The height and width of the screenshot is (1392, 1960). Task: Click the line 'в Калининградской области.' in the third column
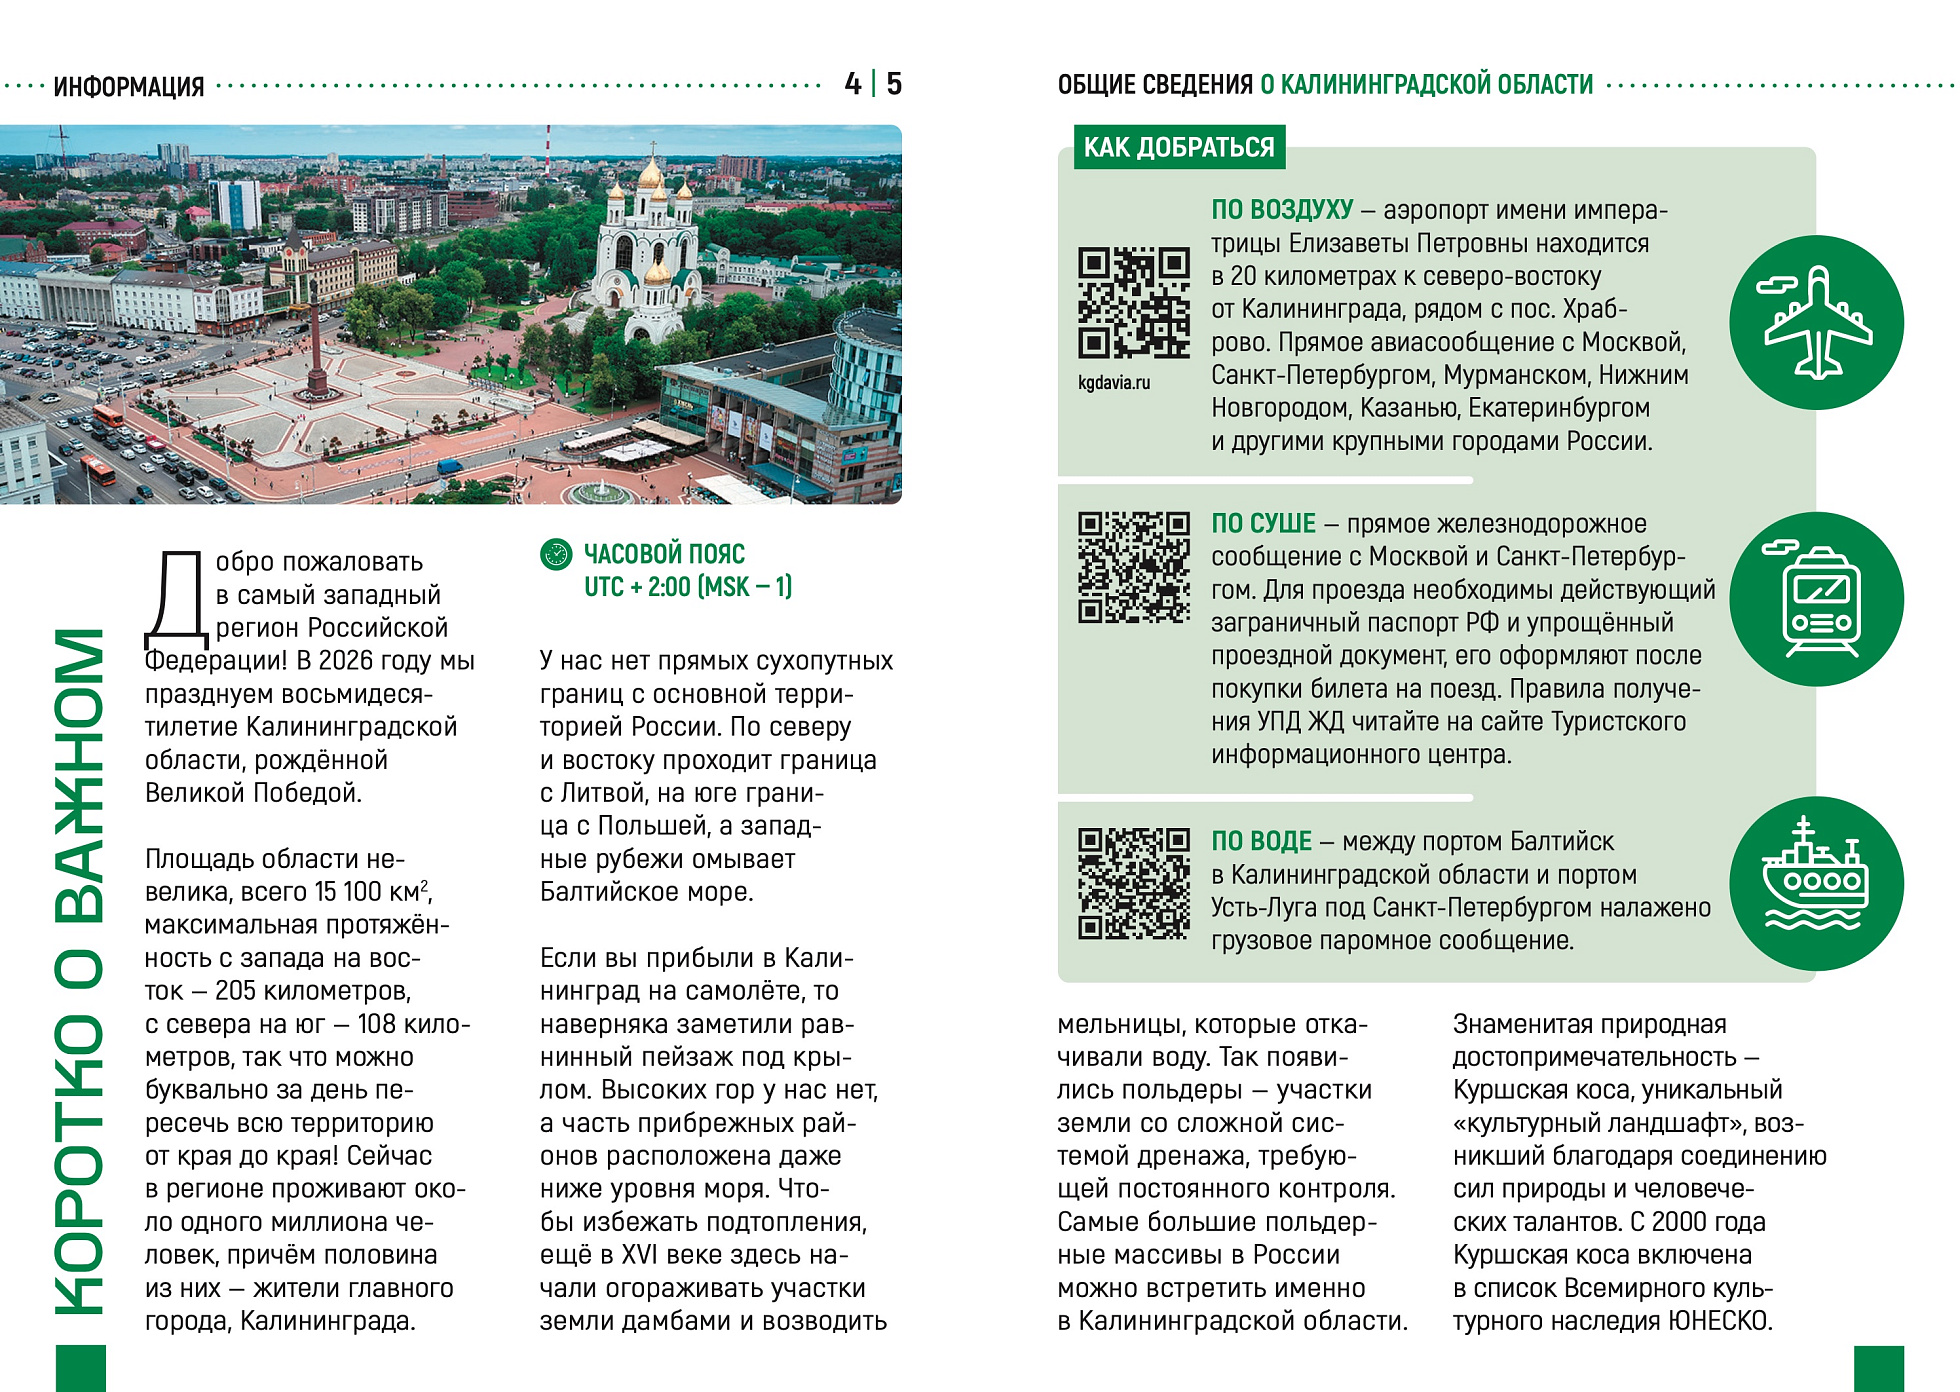click(x=1233, y=1321)
